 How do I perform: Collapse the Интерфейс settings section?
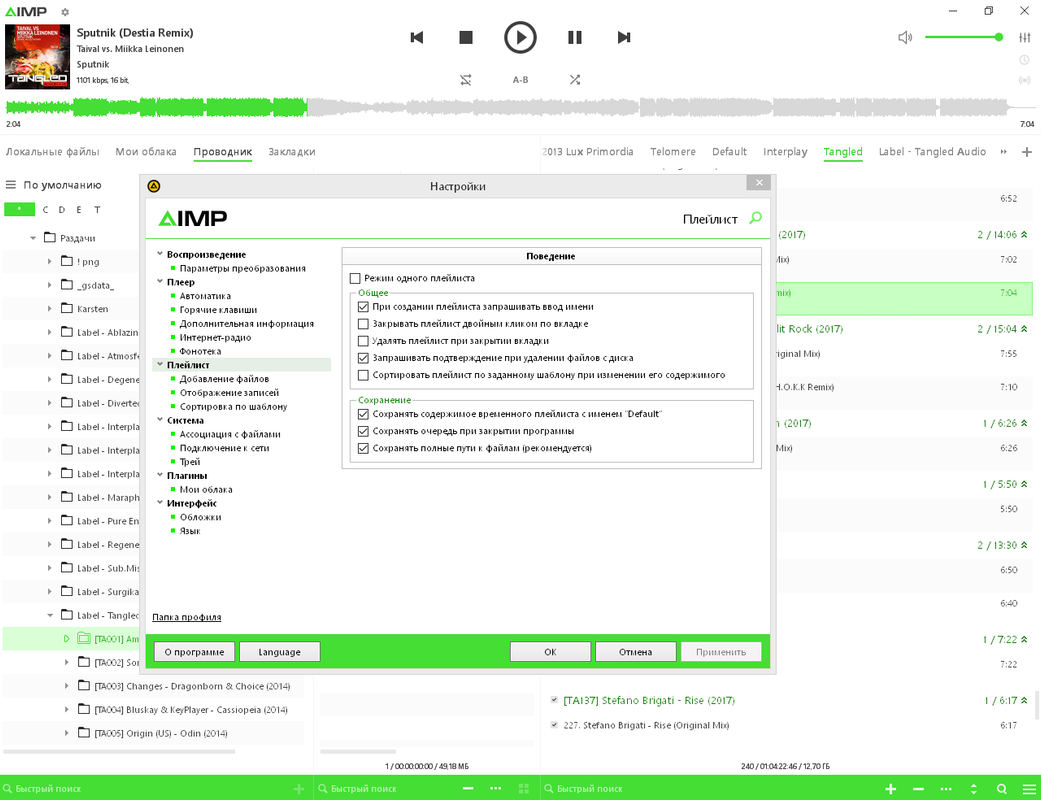160,503
